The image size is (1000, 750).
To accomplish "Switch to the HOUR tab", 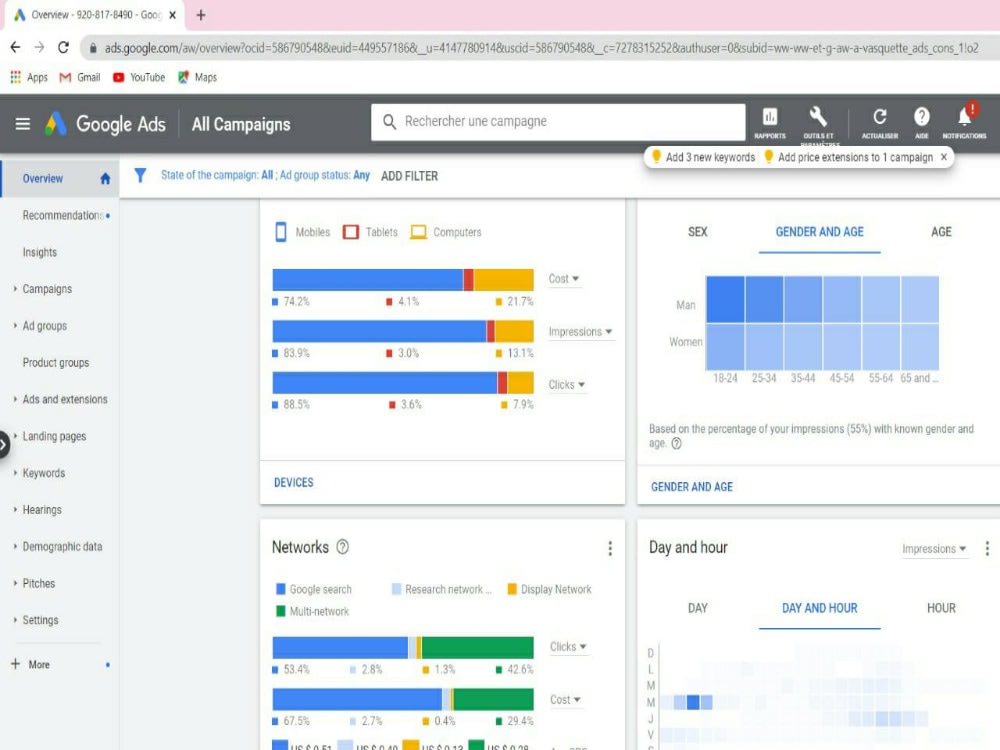I will point(941,608).
